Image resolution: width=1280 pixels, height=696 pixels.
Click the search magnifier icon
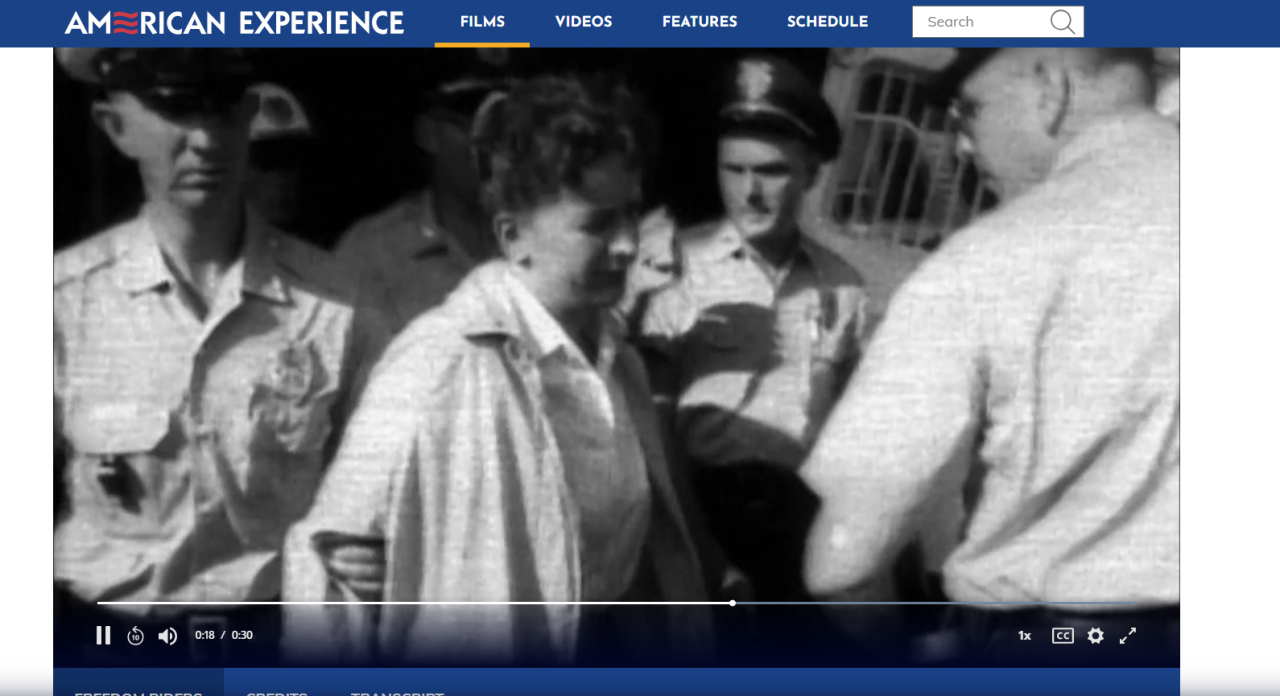(1062, 22)
